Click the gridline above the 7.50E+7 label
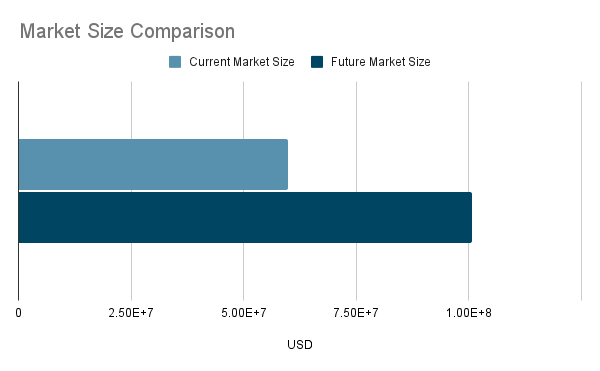The height and width of the screenshot is (371, 600). (356, 111)
